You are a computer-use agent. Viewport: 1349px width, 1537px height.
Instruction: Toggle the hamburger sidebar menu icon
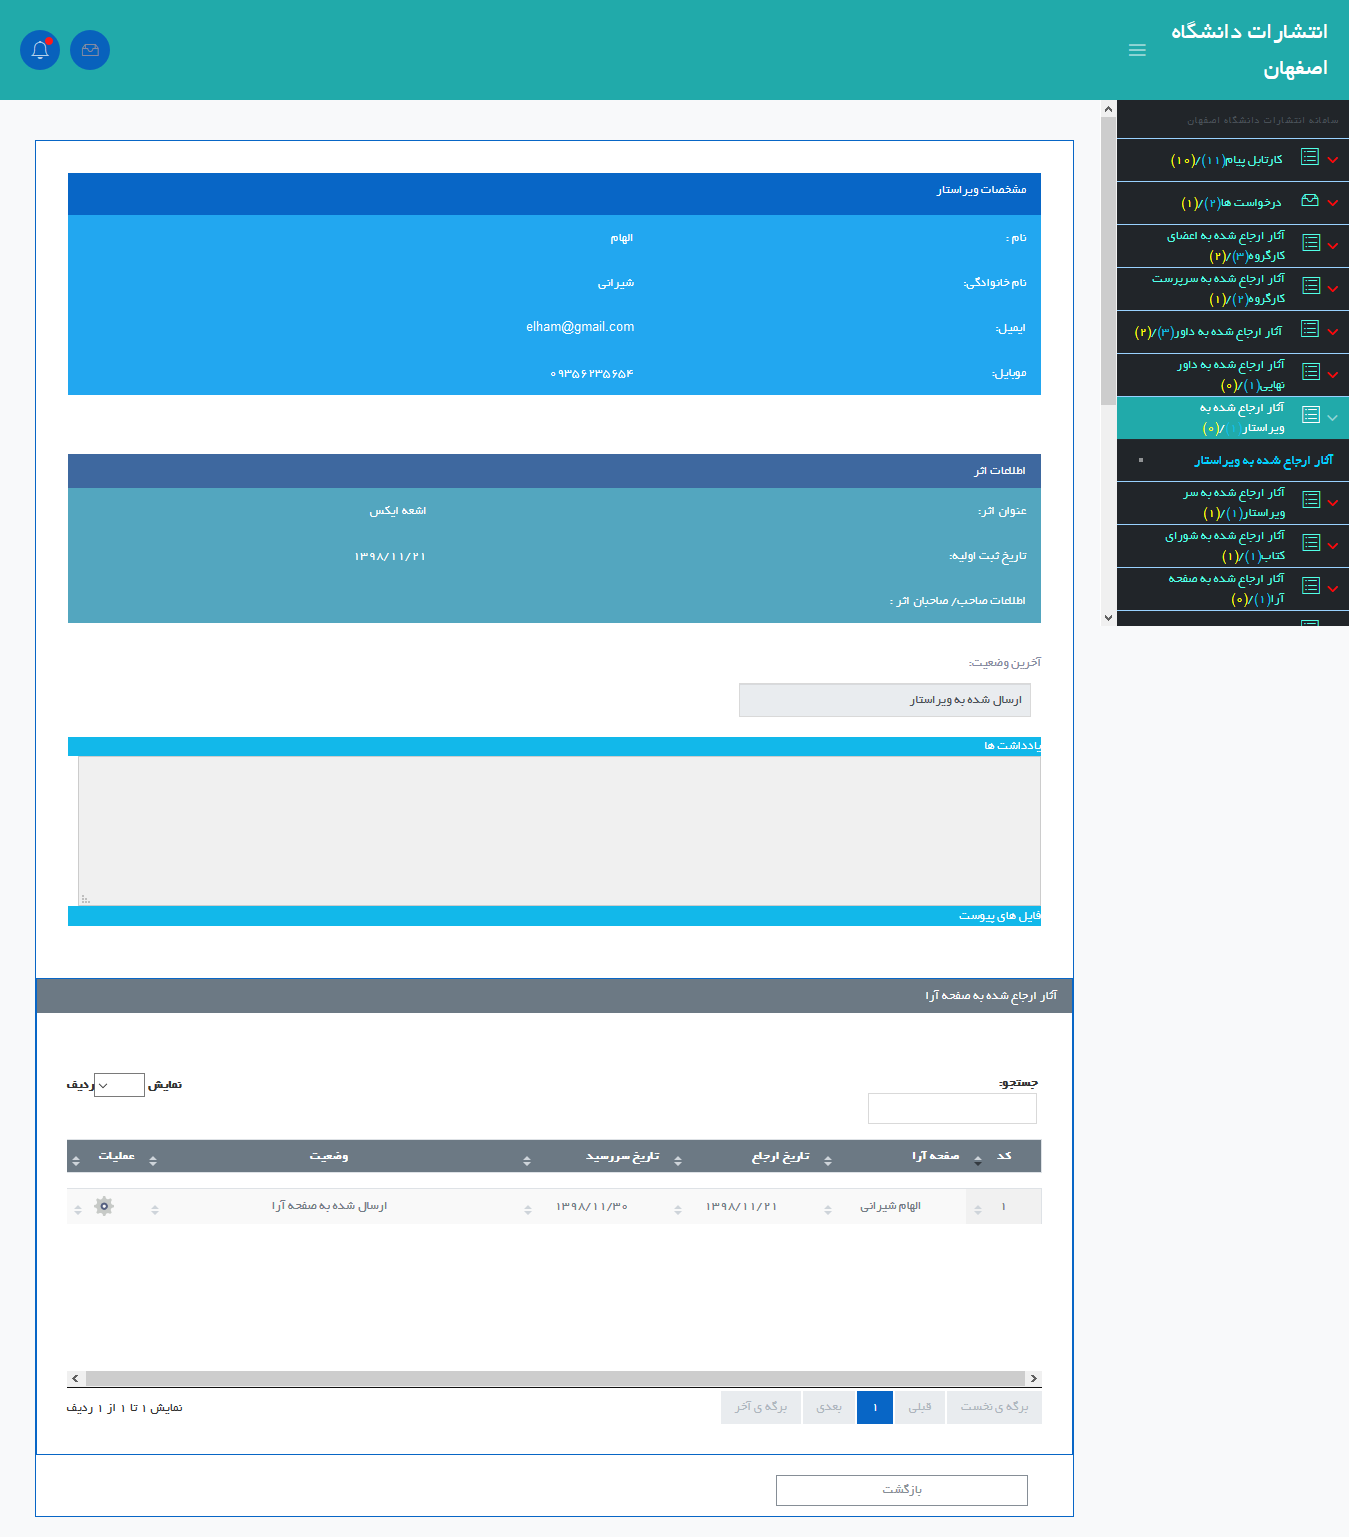[x=1137, y=50]
